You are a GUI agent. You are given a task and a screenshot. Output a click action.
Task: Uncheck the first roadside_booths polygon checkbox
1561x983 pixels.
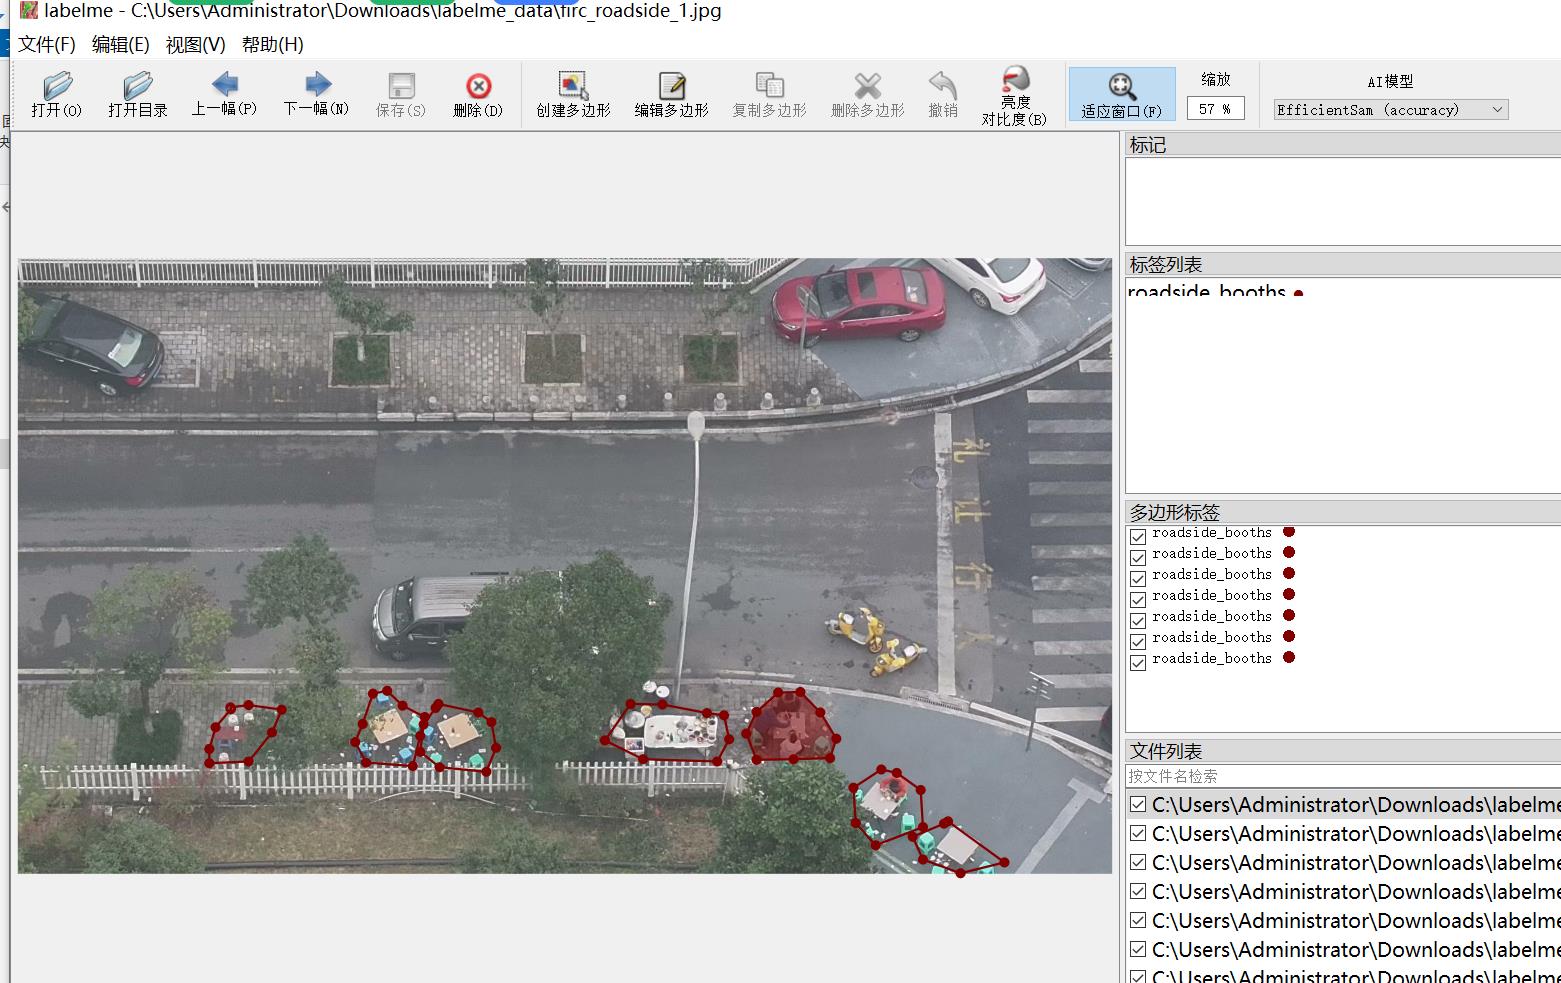click(x=1138, y=536)
